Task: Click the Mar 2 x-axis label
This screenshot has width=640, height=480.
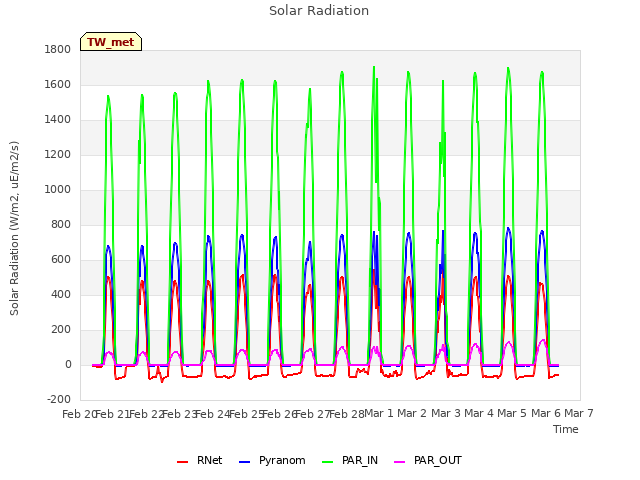Action: 412,413
